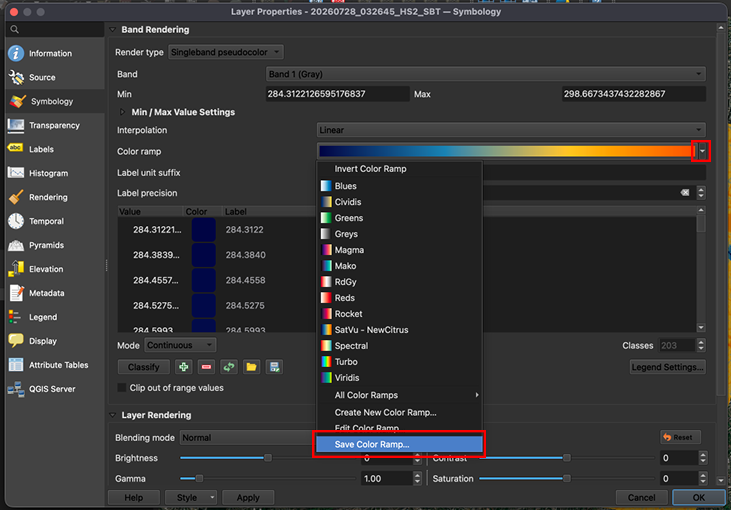Screen dimensions: 732x510
Task: Click the Classify button
Action: 144,367
